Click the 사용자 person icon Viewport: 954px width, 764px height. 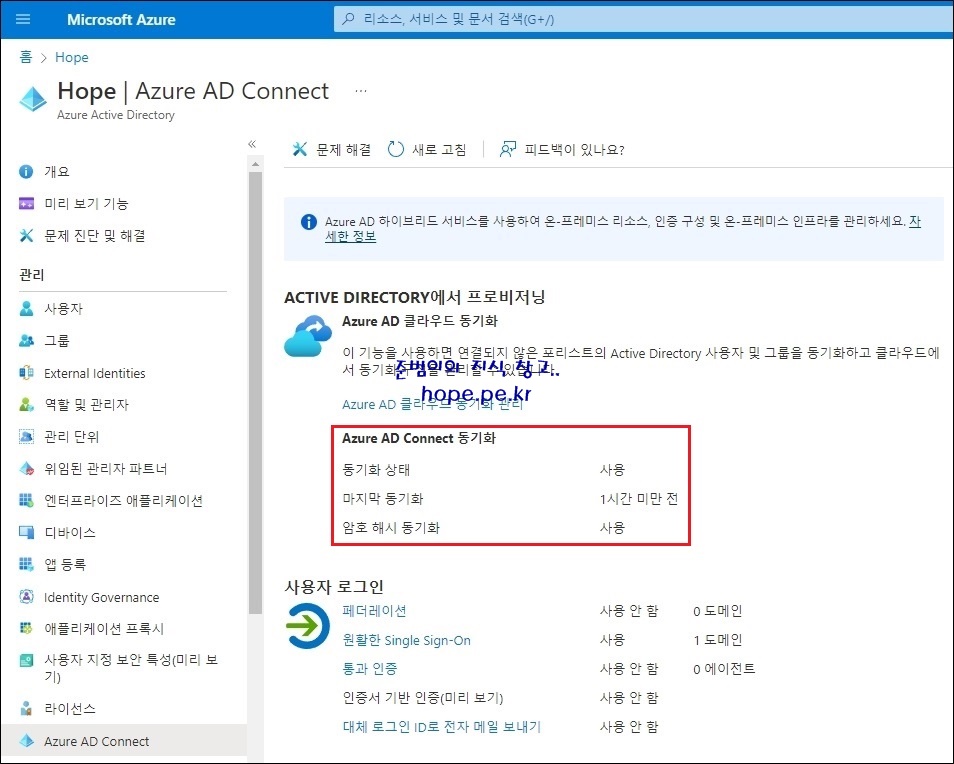[26, 308]
